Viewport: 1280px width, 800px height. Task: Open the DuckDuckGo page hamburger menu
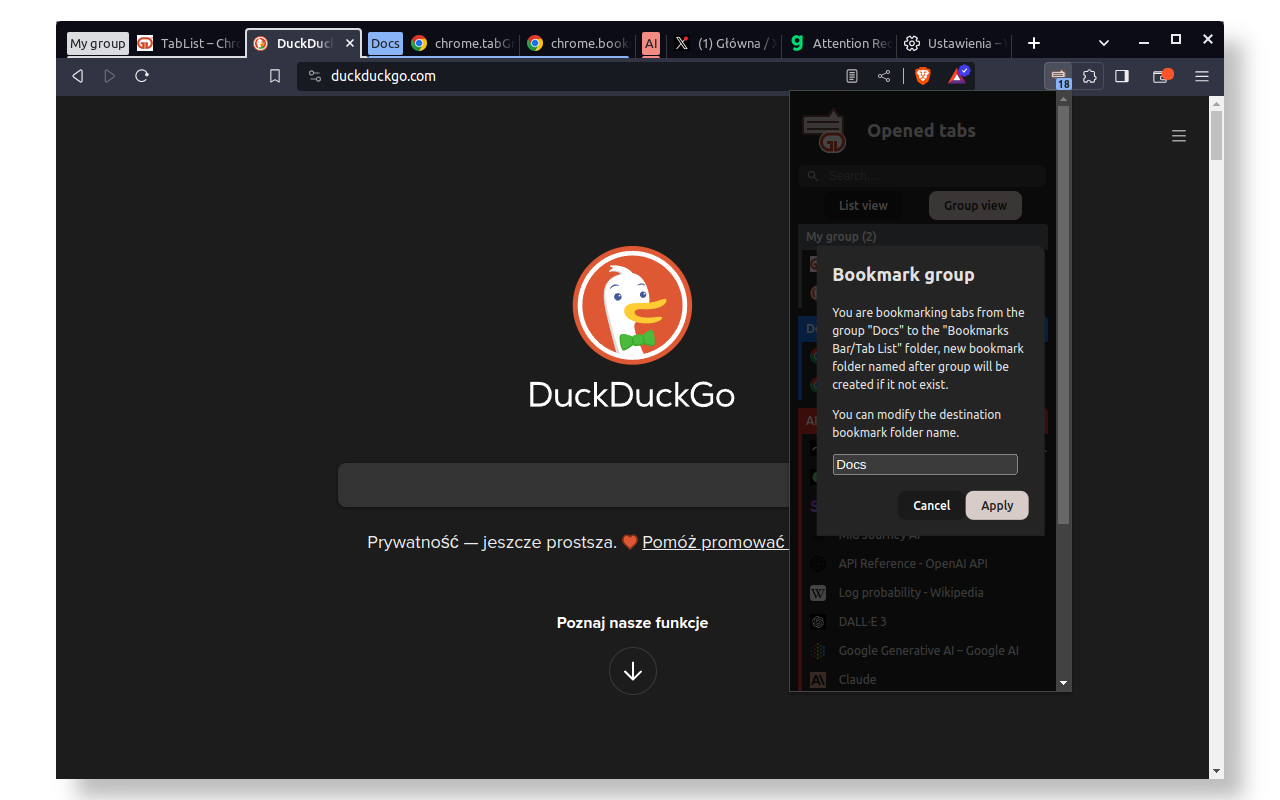click(1179, 136)
